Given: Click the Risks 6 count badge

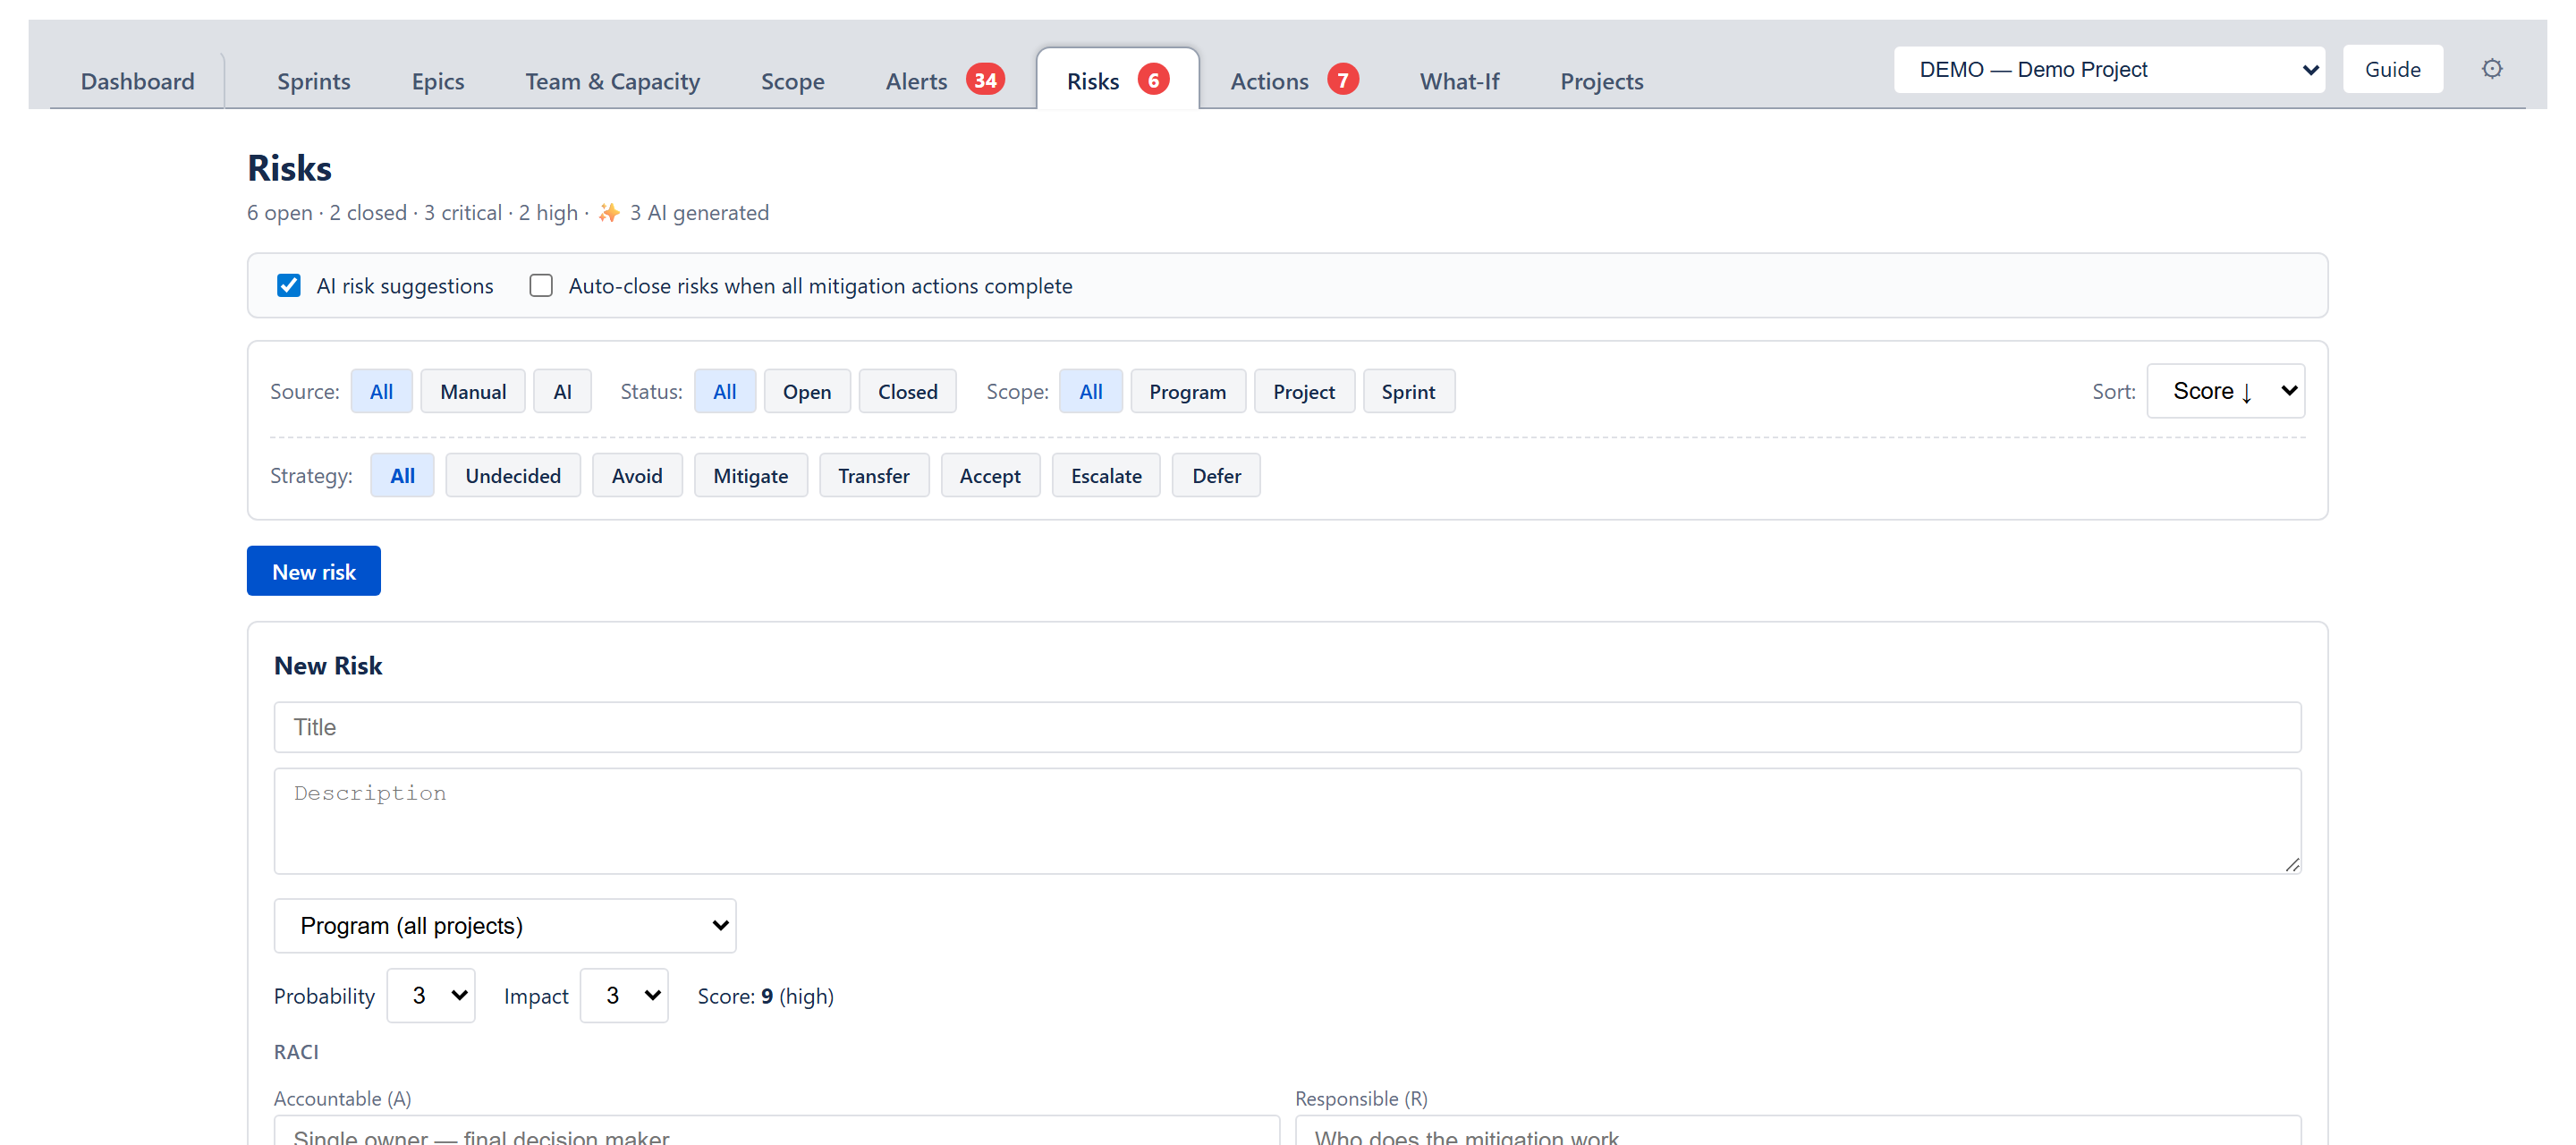Looking at the screenshot, I should click(1153, 80).
